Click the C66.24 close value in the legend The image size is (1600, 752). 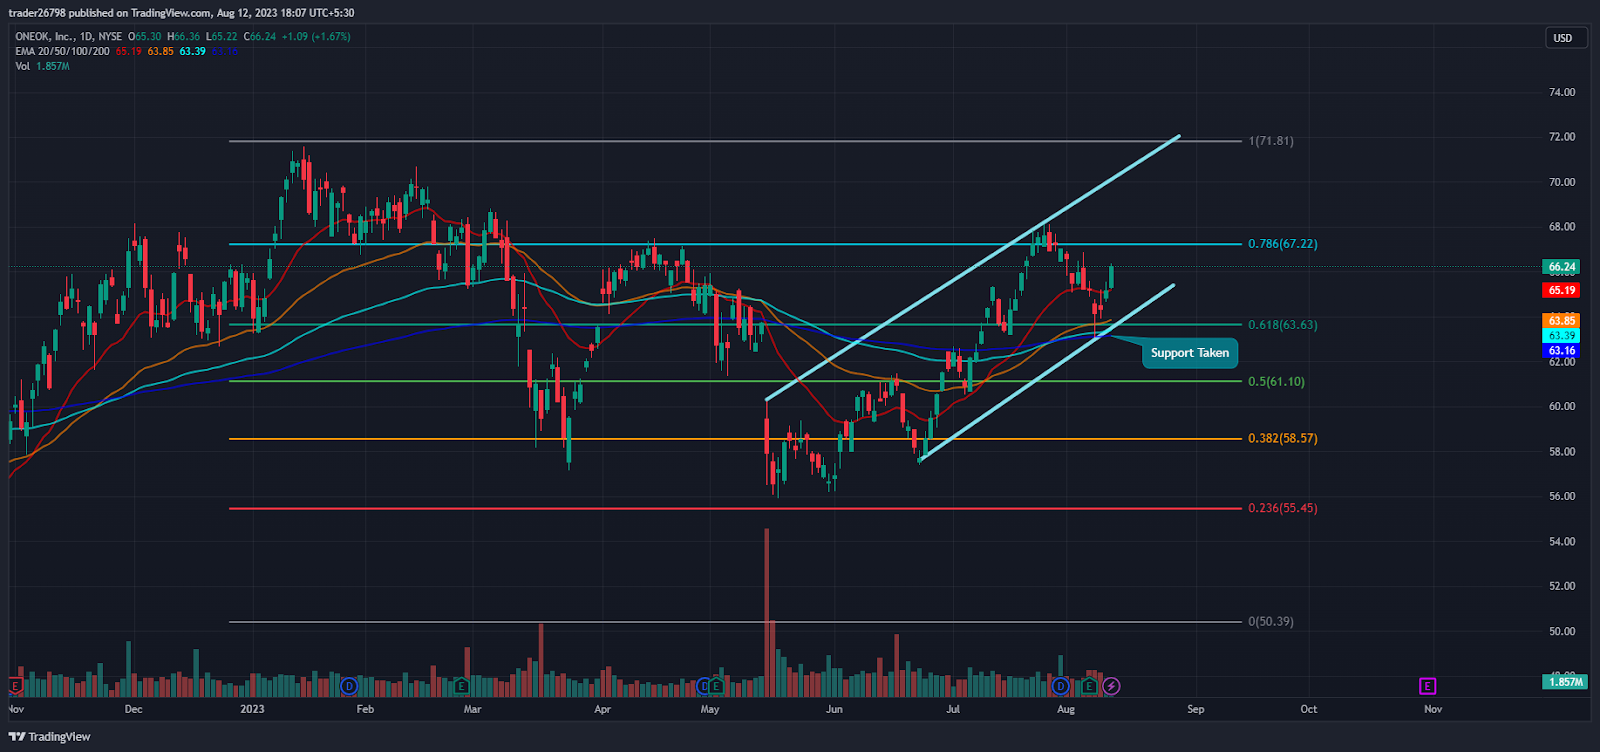pyautogui.click(x=260, y=37)
